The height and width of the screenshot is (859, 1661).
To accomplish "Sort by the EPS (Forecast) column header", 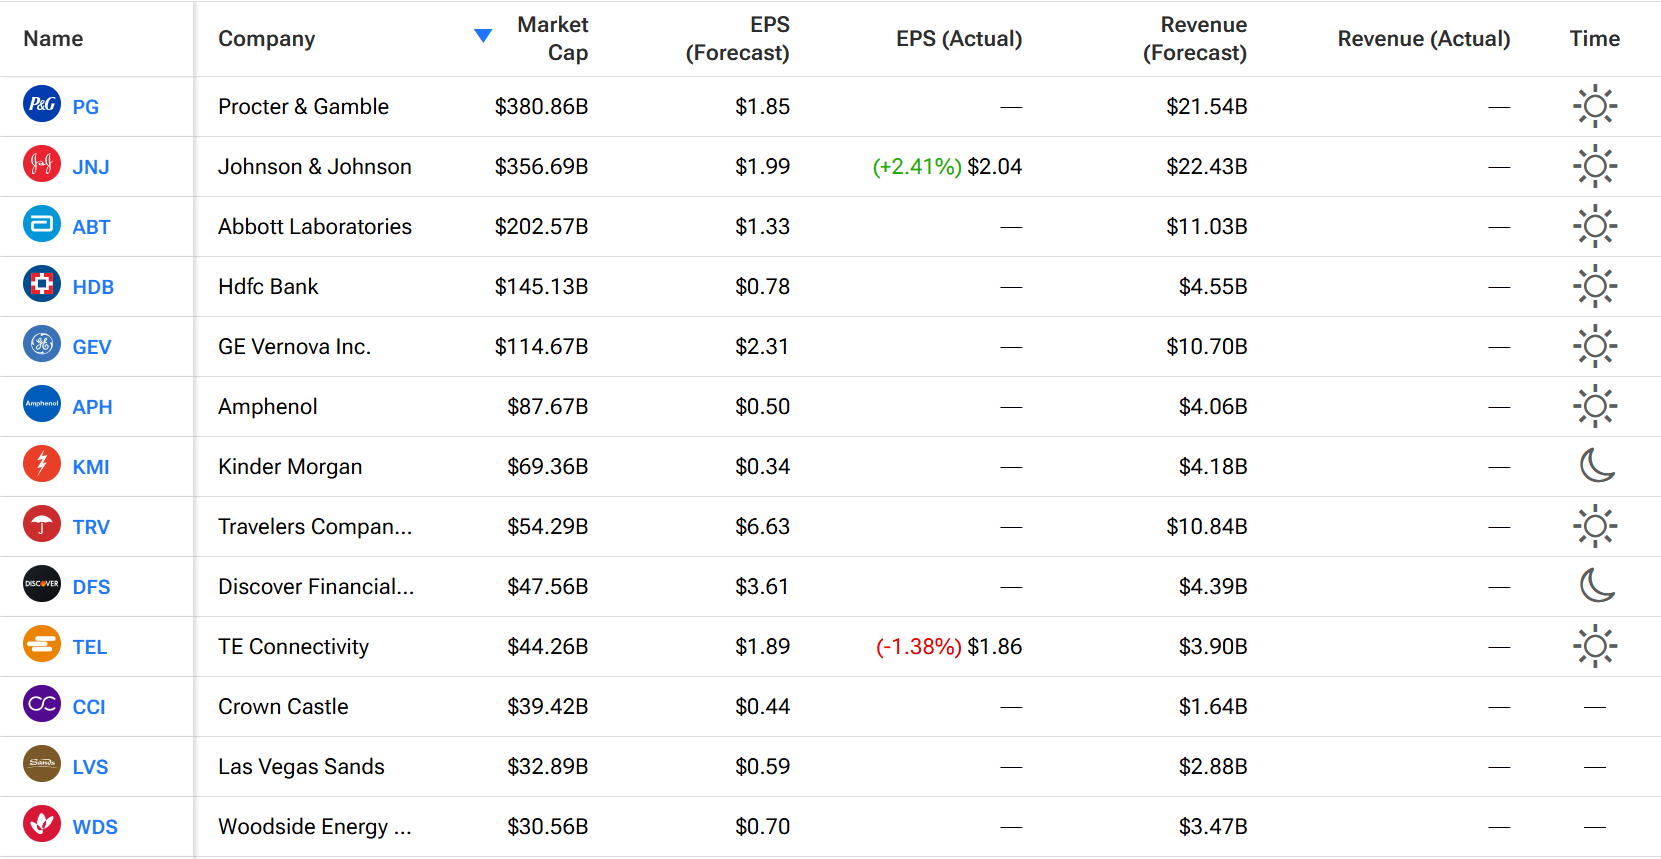I will 737,39.
